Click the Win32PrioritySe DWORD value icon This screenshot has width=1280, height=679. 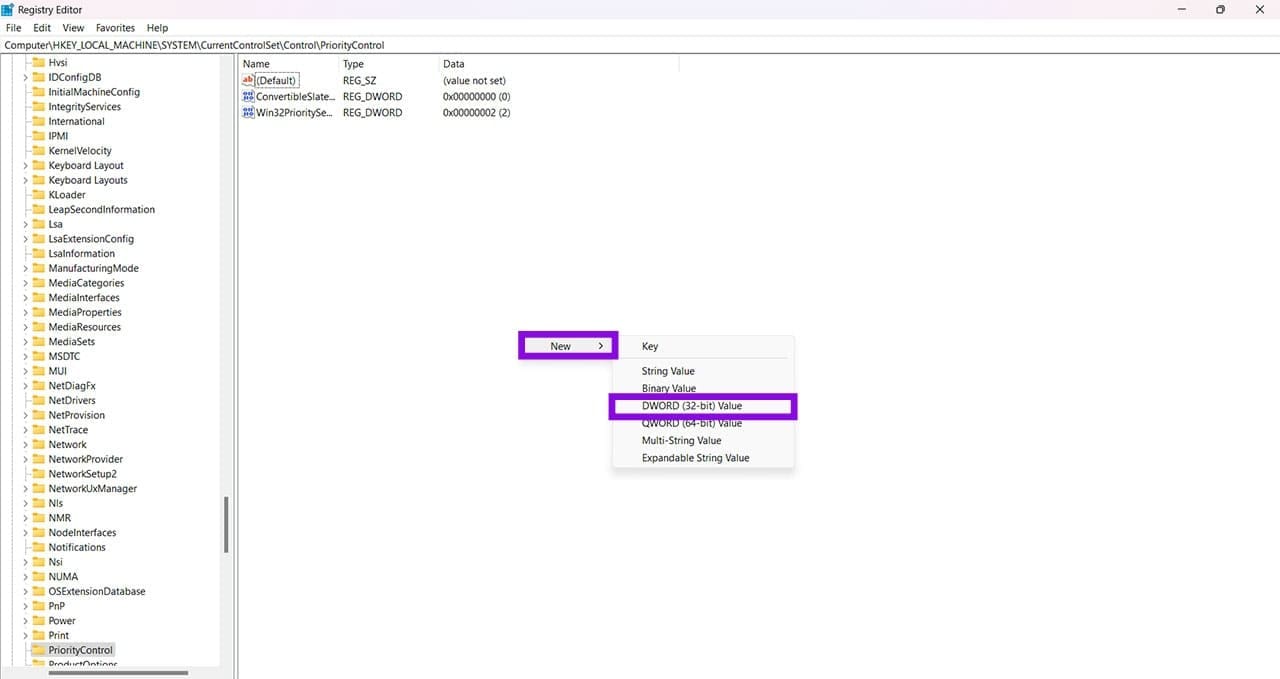click(248, 112)
